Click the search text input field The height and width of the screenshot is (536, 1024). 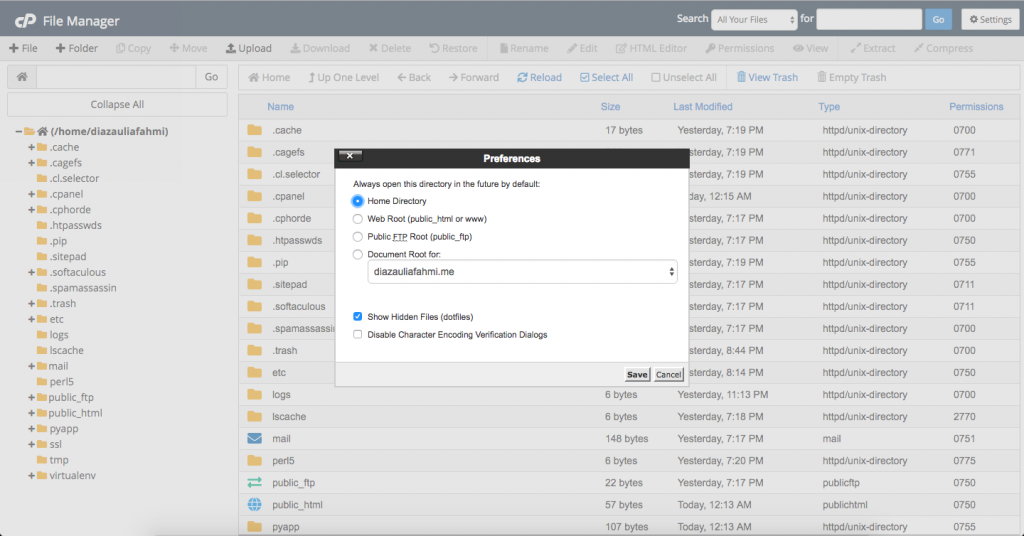(868, 19)
